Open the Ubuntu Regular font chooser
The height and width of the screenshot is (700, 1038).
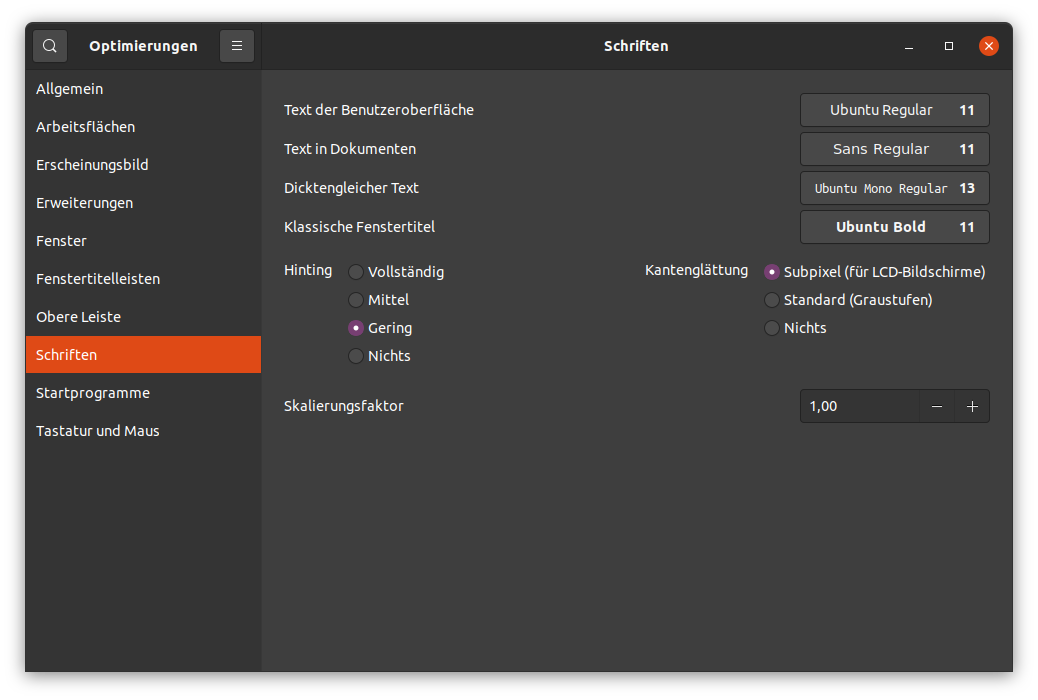click(x=894, y=110)
